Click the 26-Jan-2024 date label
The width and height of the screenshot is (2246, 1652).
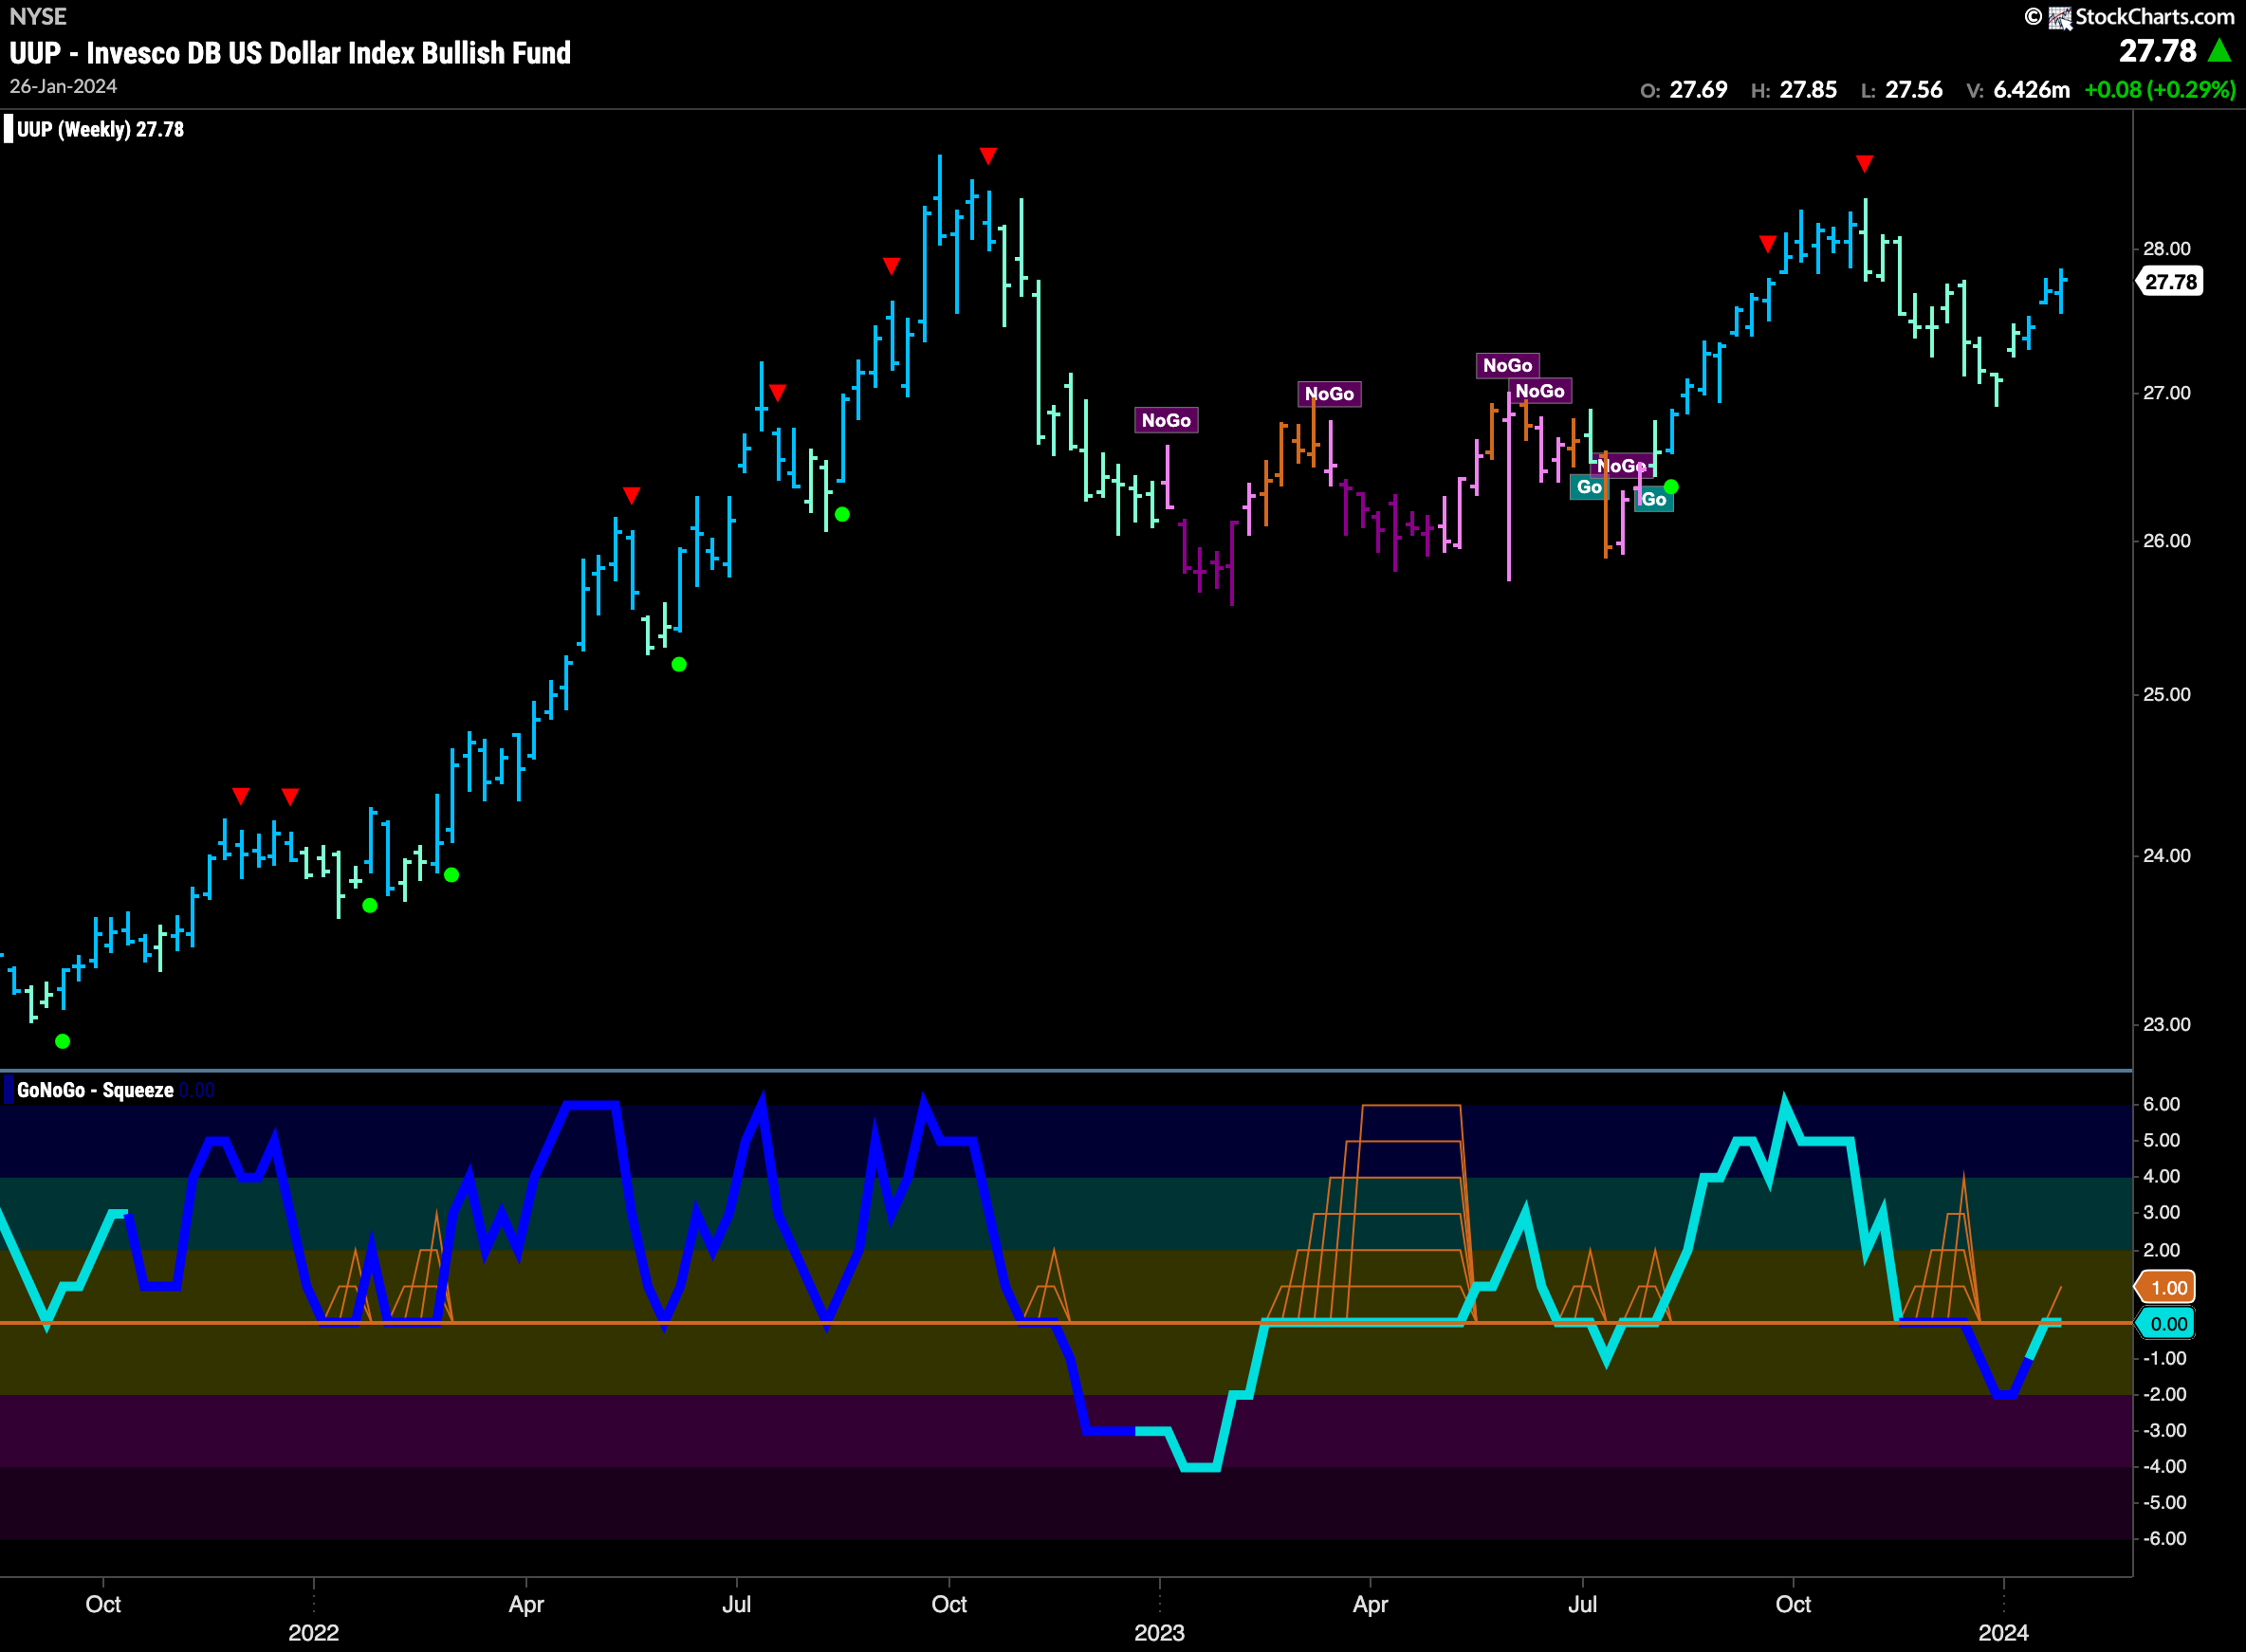tap(63, 87)
